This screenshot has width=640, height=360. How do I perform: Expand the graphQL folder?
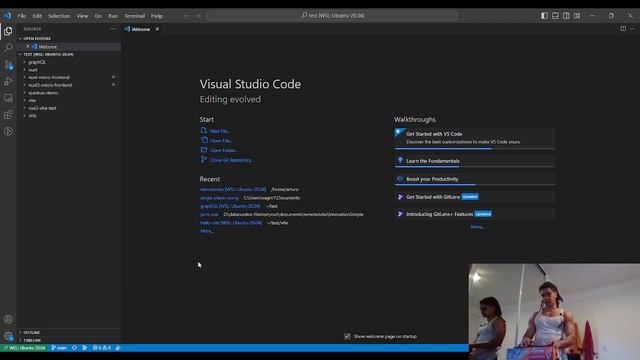pyautogui.click(x=37, y=62)
